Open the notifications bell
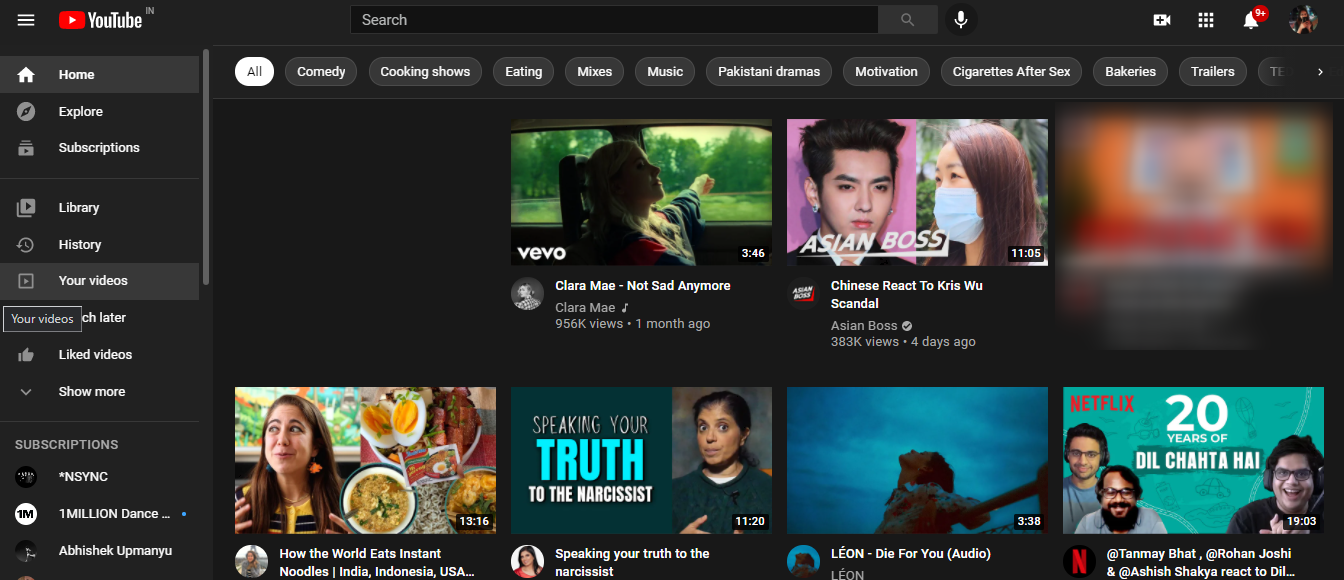1344x580 pixels. 1251,20
